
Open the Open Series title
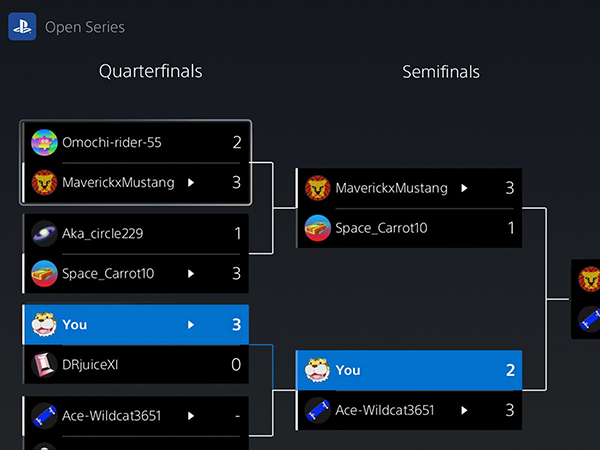click(85, 27)
